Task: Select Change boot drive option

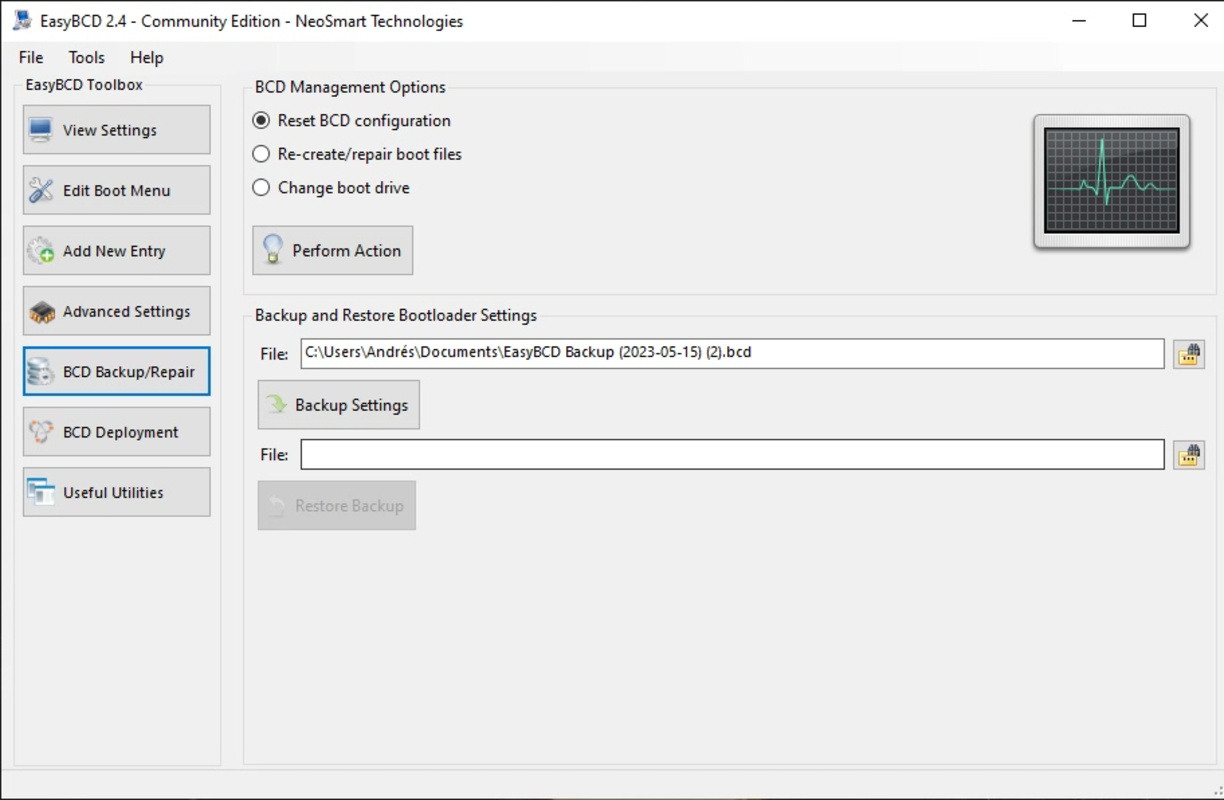Action: point(331,187)
